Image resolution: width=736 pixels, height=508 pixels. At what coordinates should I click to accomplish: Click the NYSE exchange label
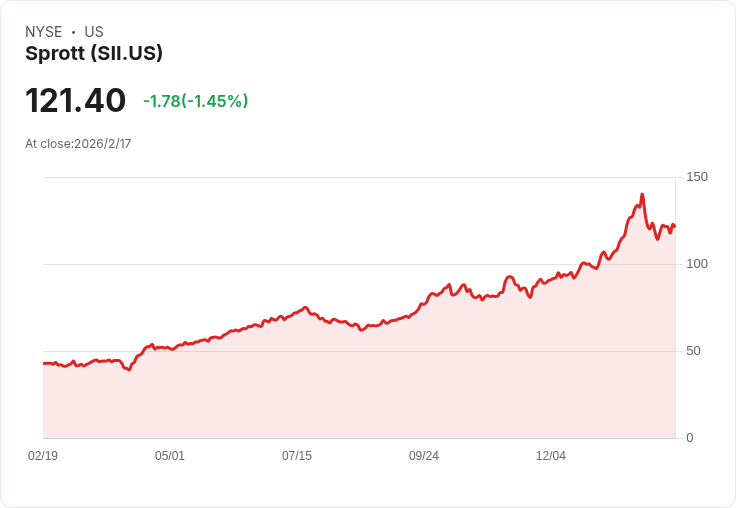[43, 32]
